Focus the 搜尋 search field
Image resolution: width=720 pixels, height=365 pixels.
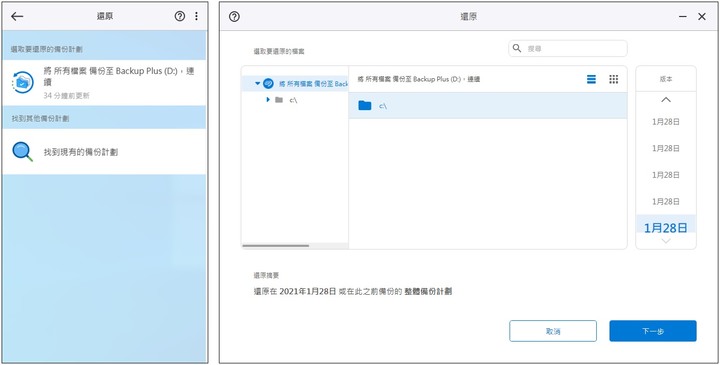pyautogui.click(x=568, y=48)
